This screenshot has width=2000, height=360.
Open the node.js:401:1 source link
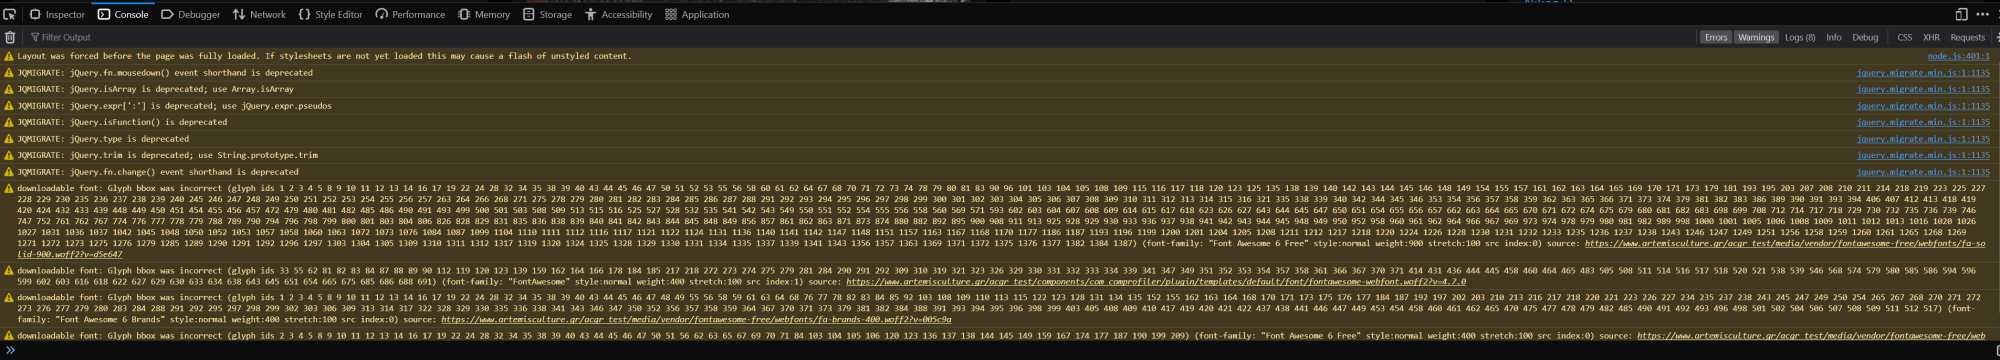[1957, 56]
